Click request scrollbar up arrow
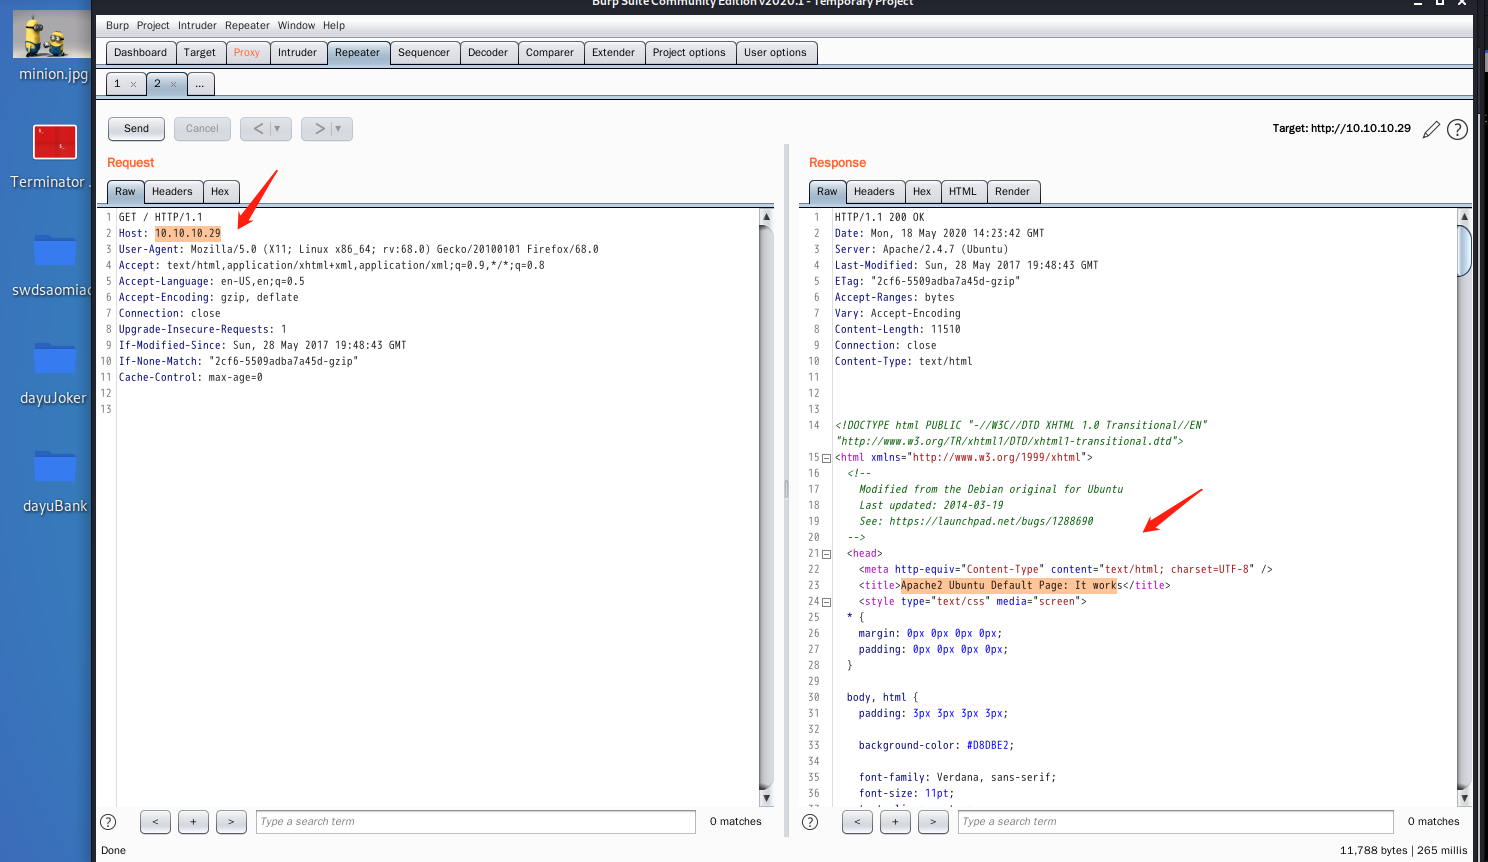The height and width of the screenshot is (862, 1488). 766,216
